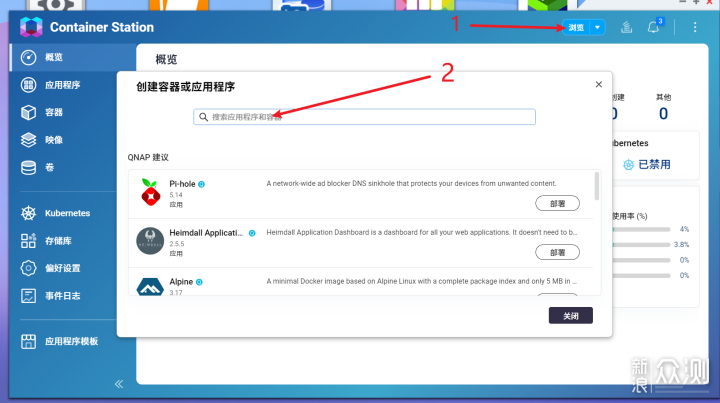Image resolution: width=720 pixels, height=403 pixels.
Task: Click the 3.8% usage bar
Action: (641, 245)
